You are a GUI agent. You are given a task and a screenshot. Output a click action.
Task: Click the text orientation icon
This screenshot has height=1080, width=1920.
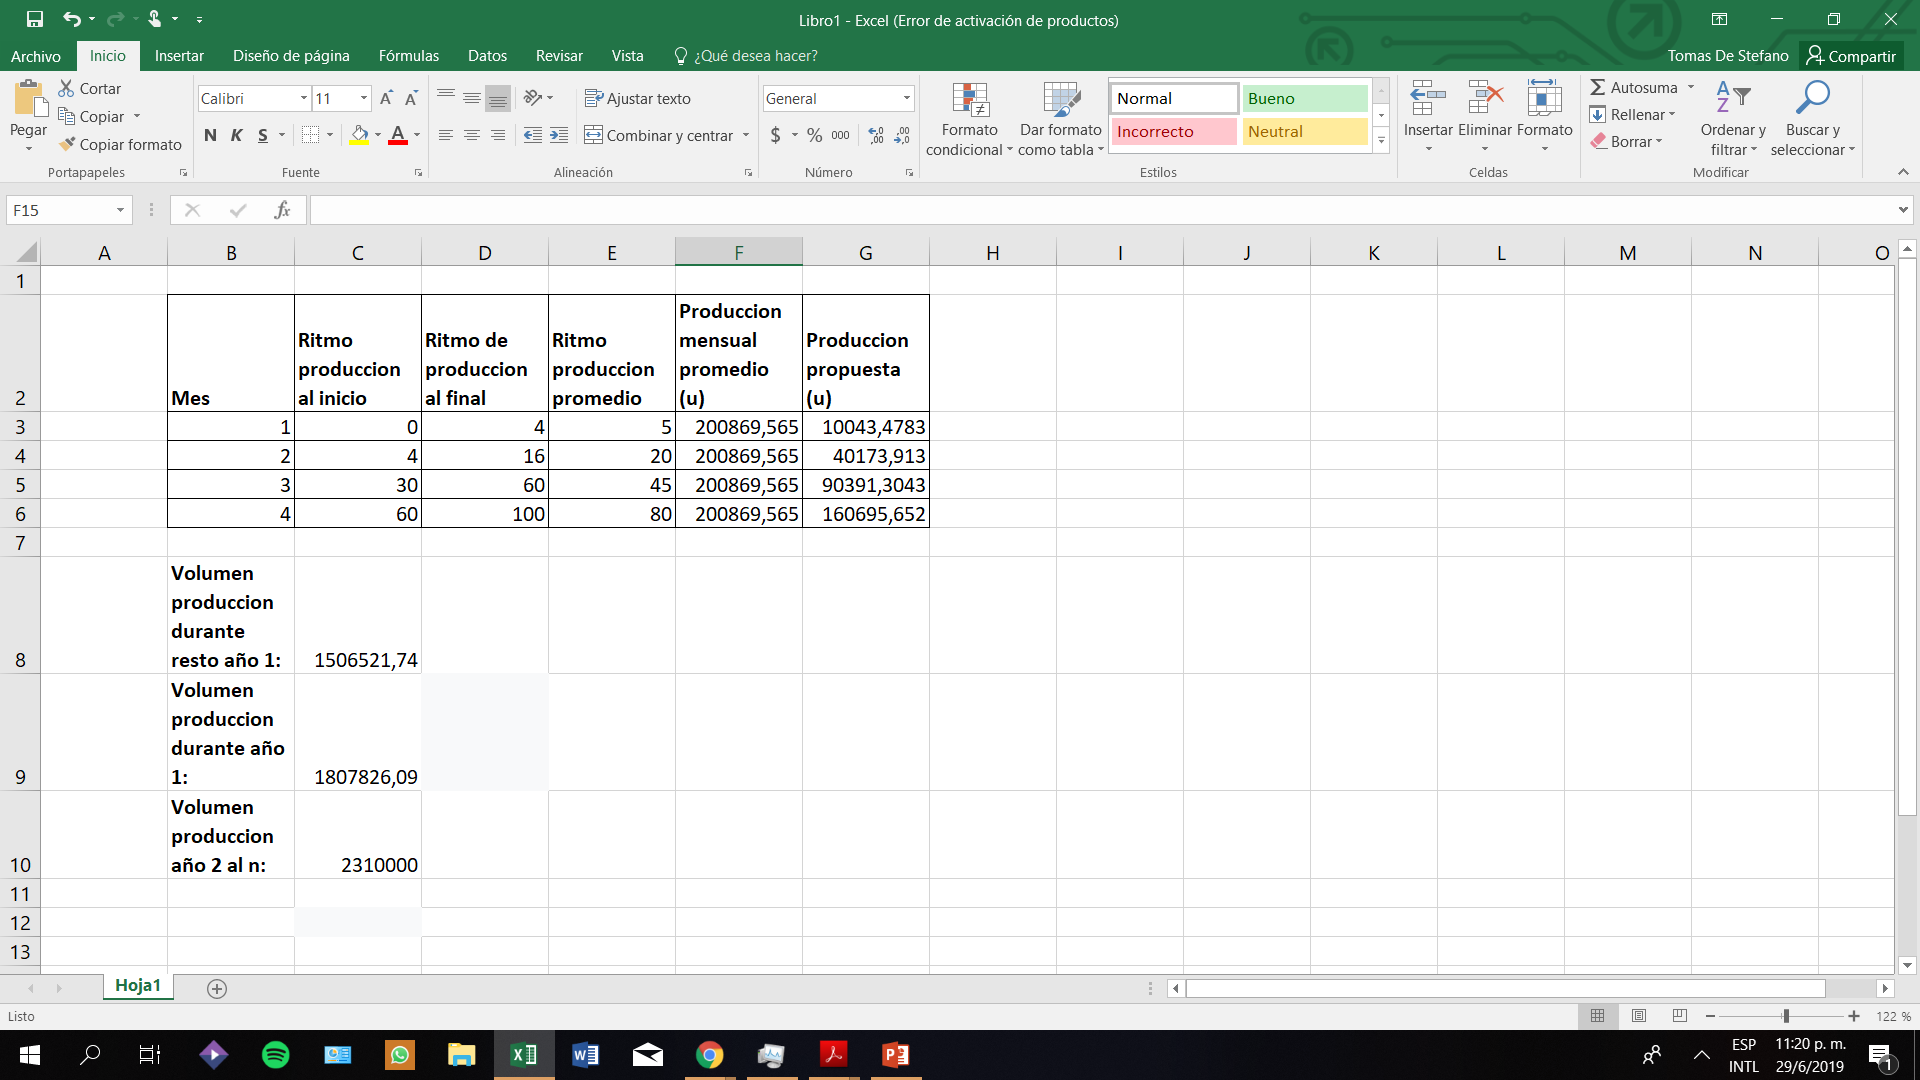click(533, 98)
